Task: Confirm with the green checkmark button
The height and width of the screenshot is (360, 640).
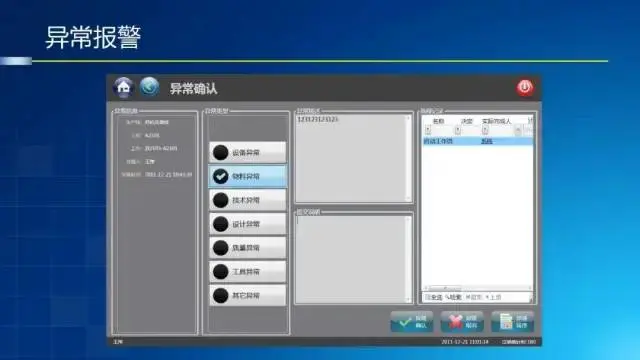Action: (411, 322)
